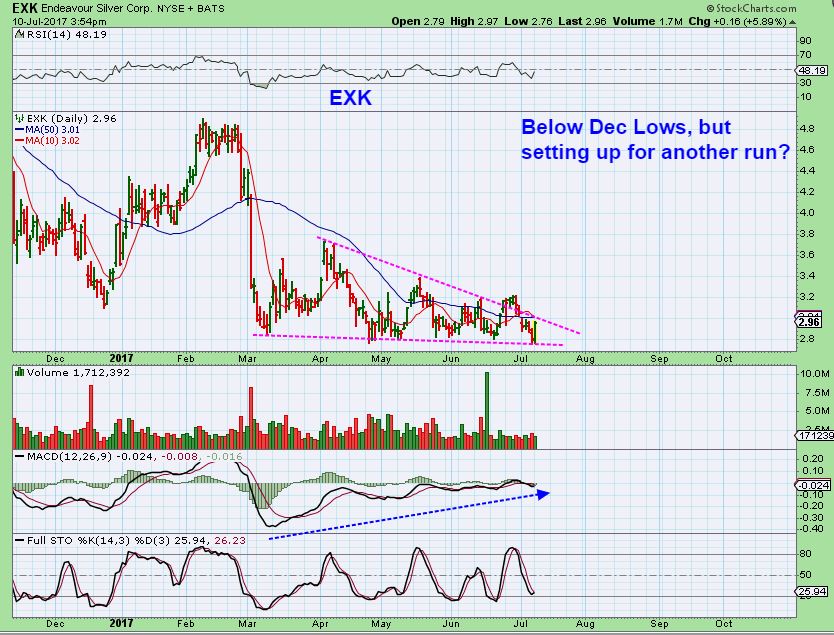Click the Low 2.76 value
Viewport: 834px width, 635px height.
[528, 22]
